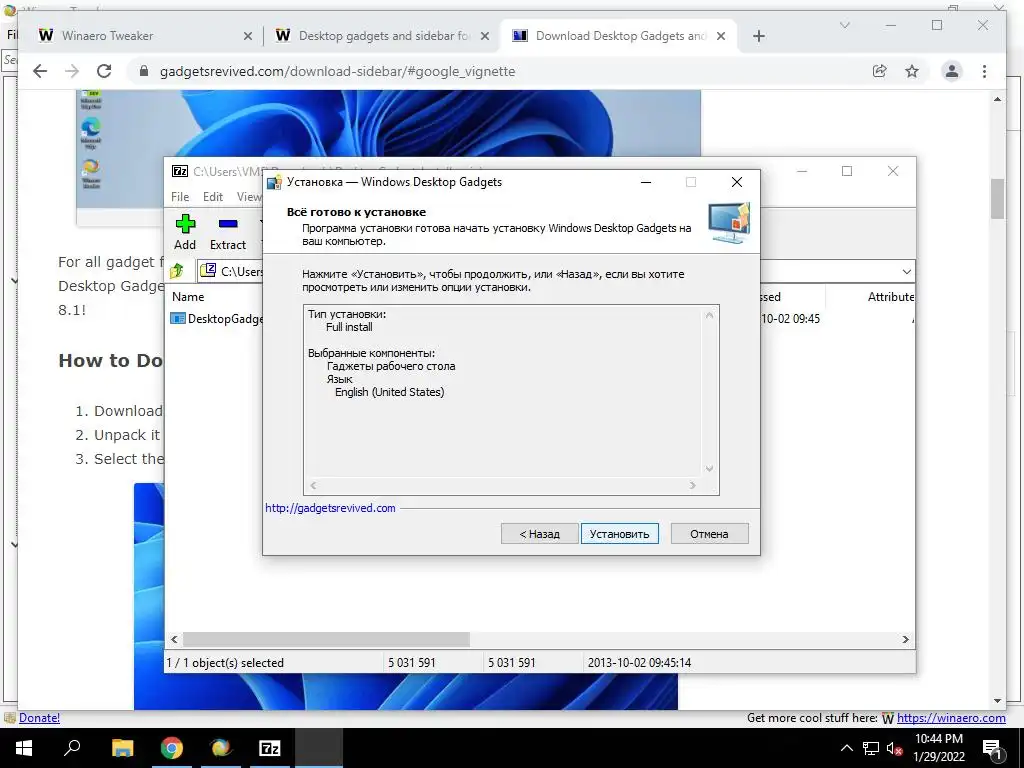Screen dimensions: 1024x768
Task: Click the 7-Zip scrollbar right arrow
Action: coord(905,639)
